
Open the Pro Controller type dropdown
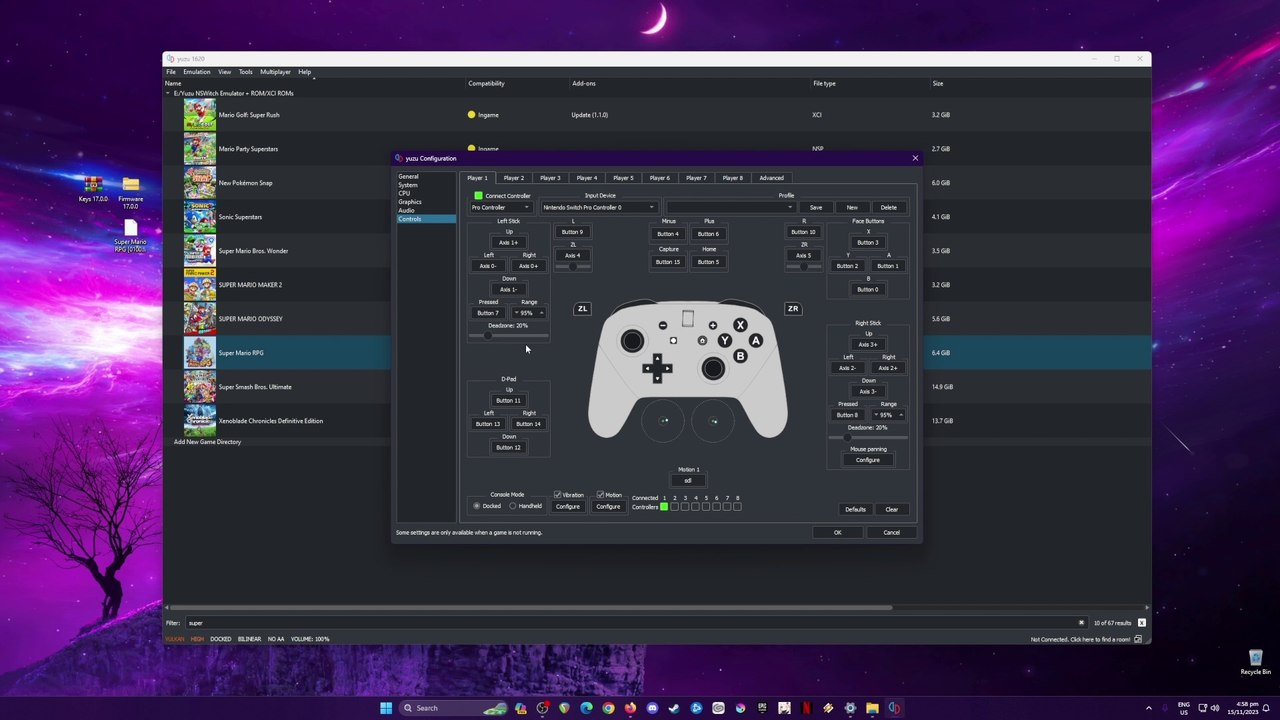(x=501, y=207)
